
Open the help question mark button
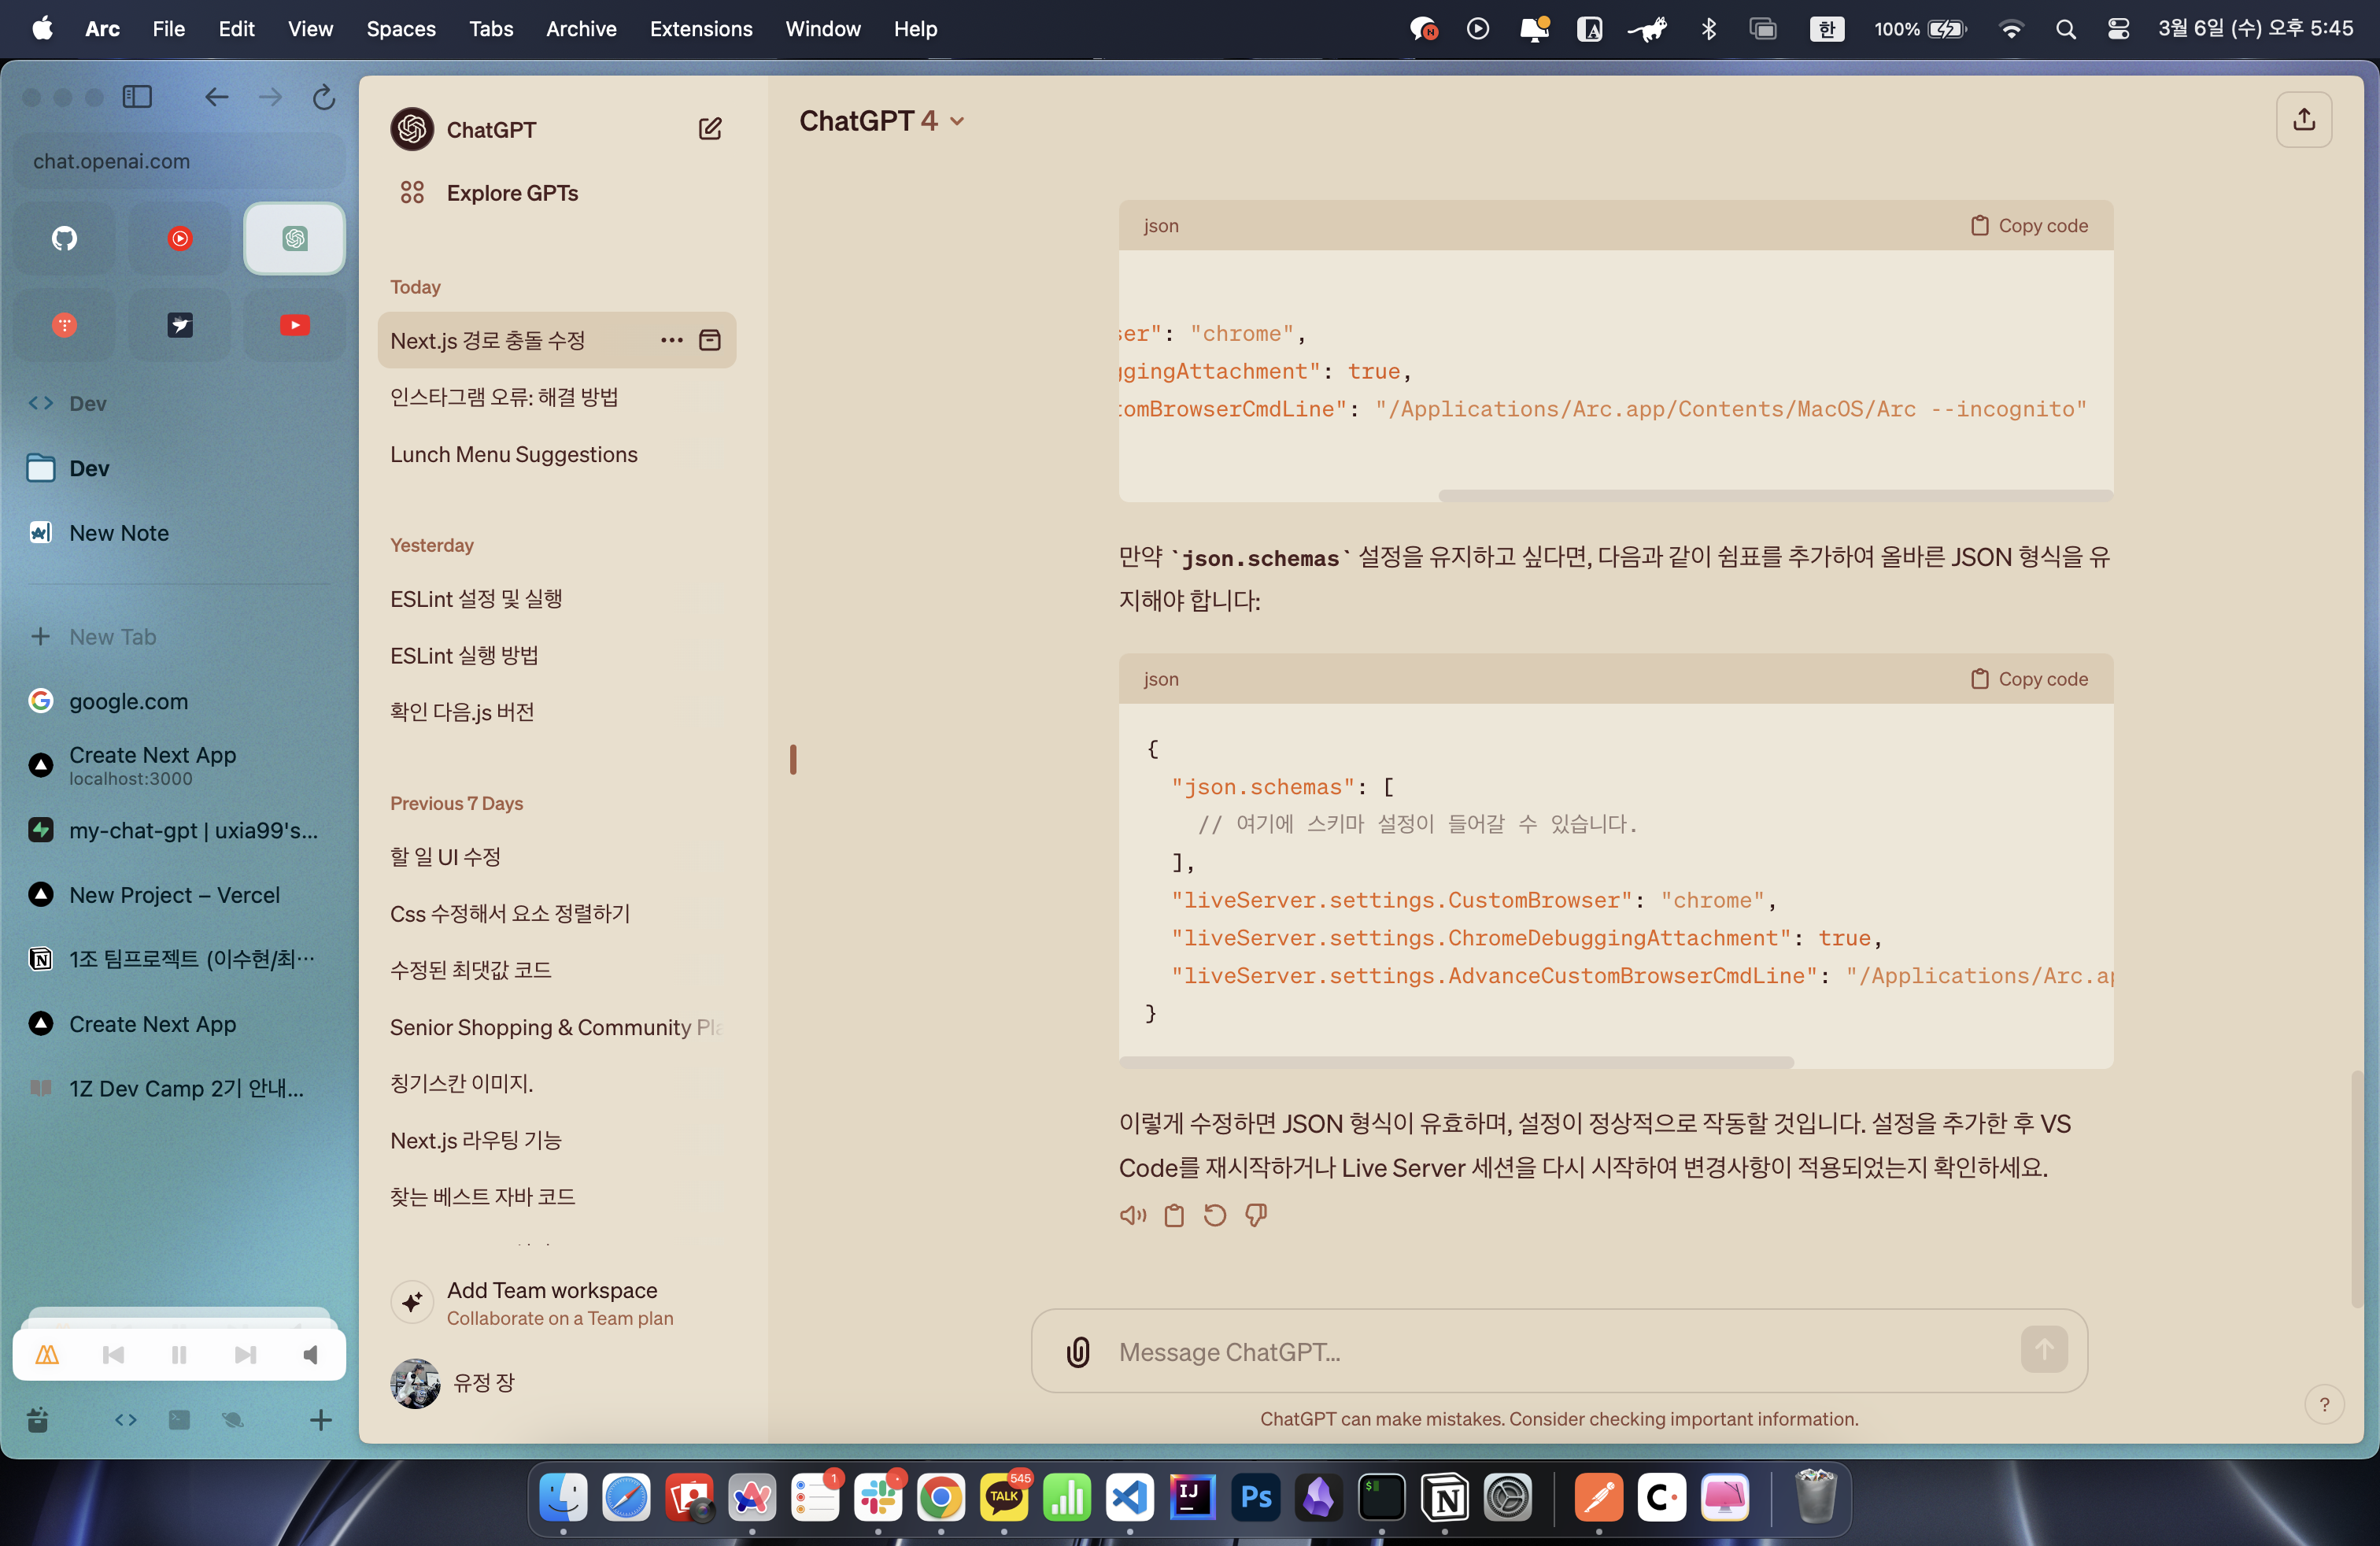click(2324, 1404)
